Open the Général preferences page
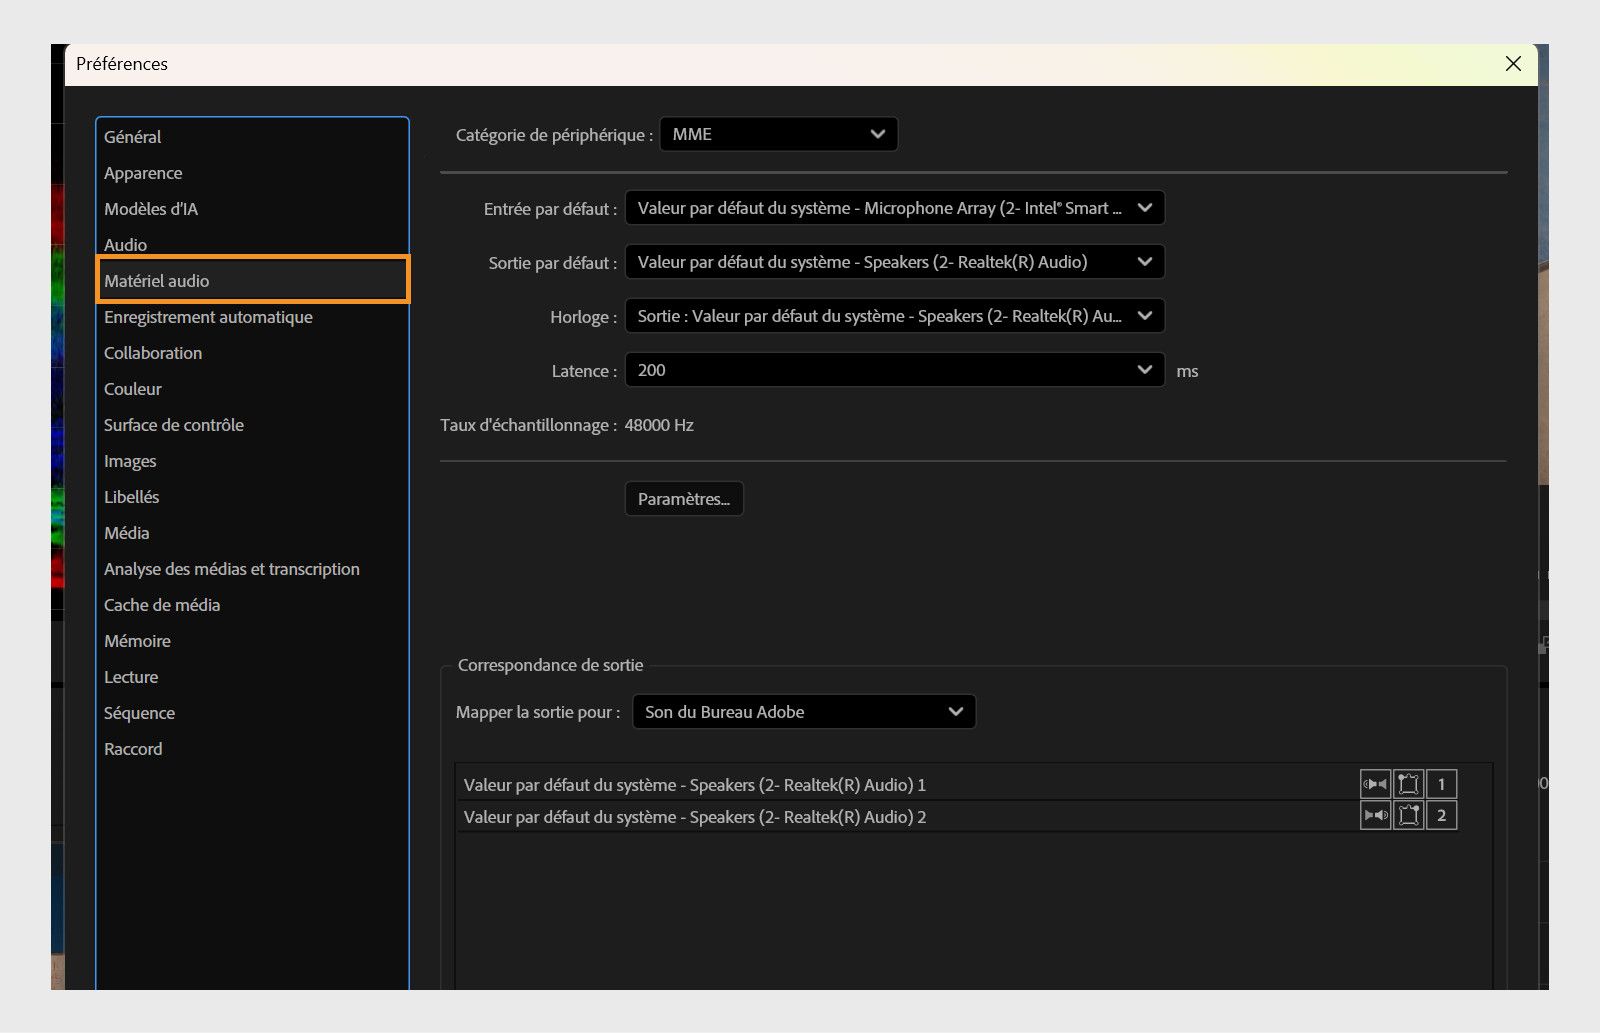Viewport: 1600px width, 1033px height. (132, 137)
